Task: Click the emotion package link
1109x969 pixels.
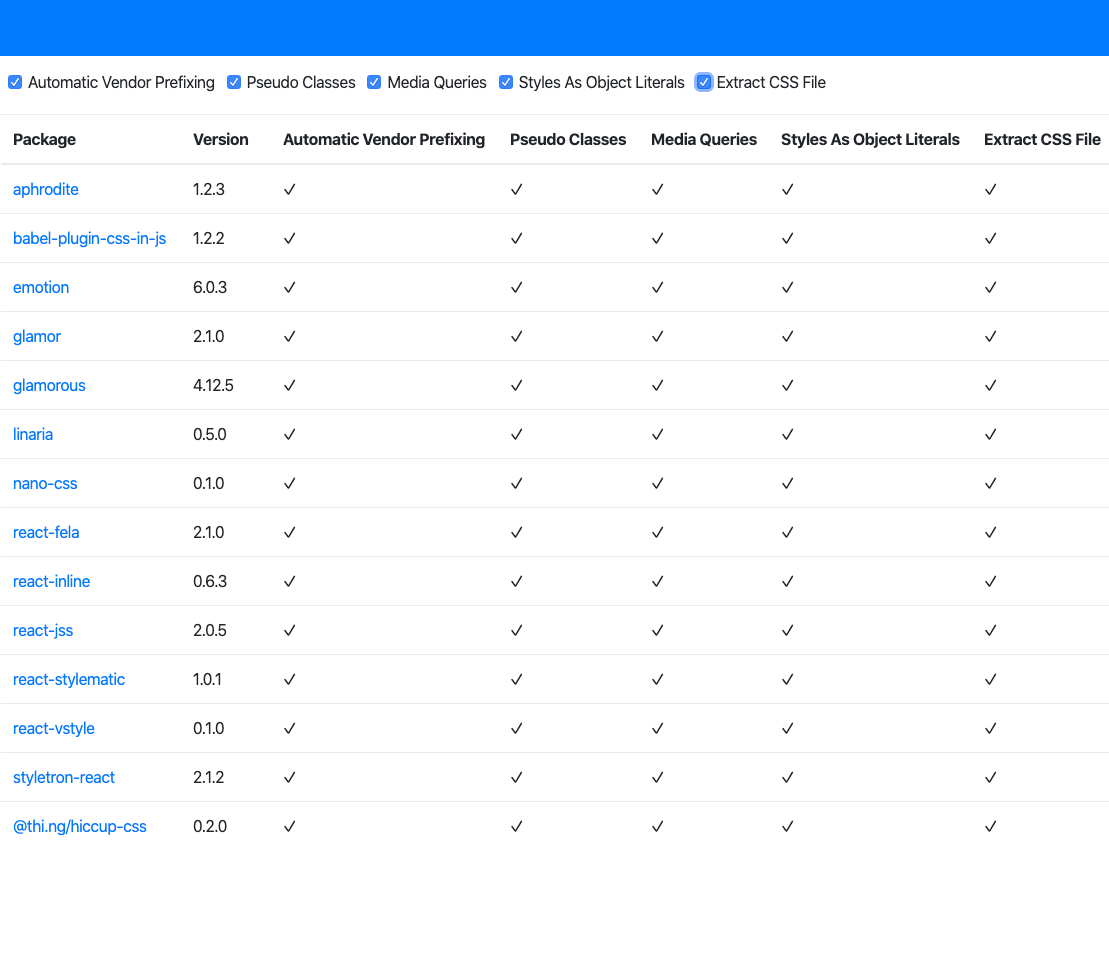Action: click(x=41, y=287)
